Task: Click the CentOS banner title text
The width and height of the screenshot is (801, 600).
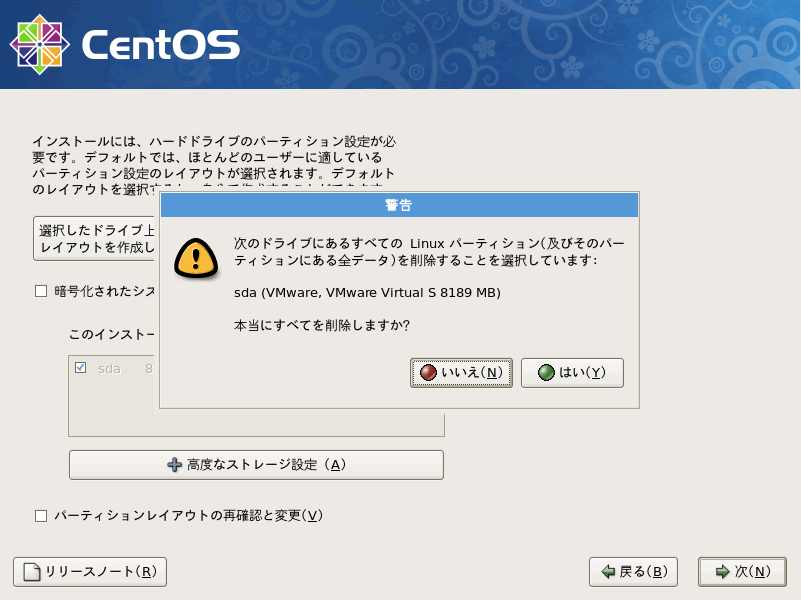Action: coord(160,44)
